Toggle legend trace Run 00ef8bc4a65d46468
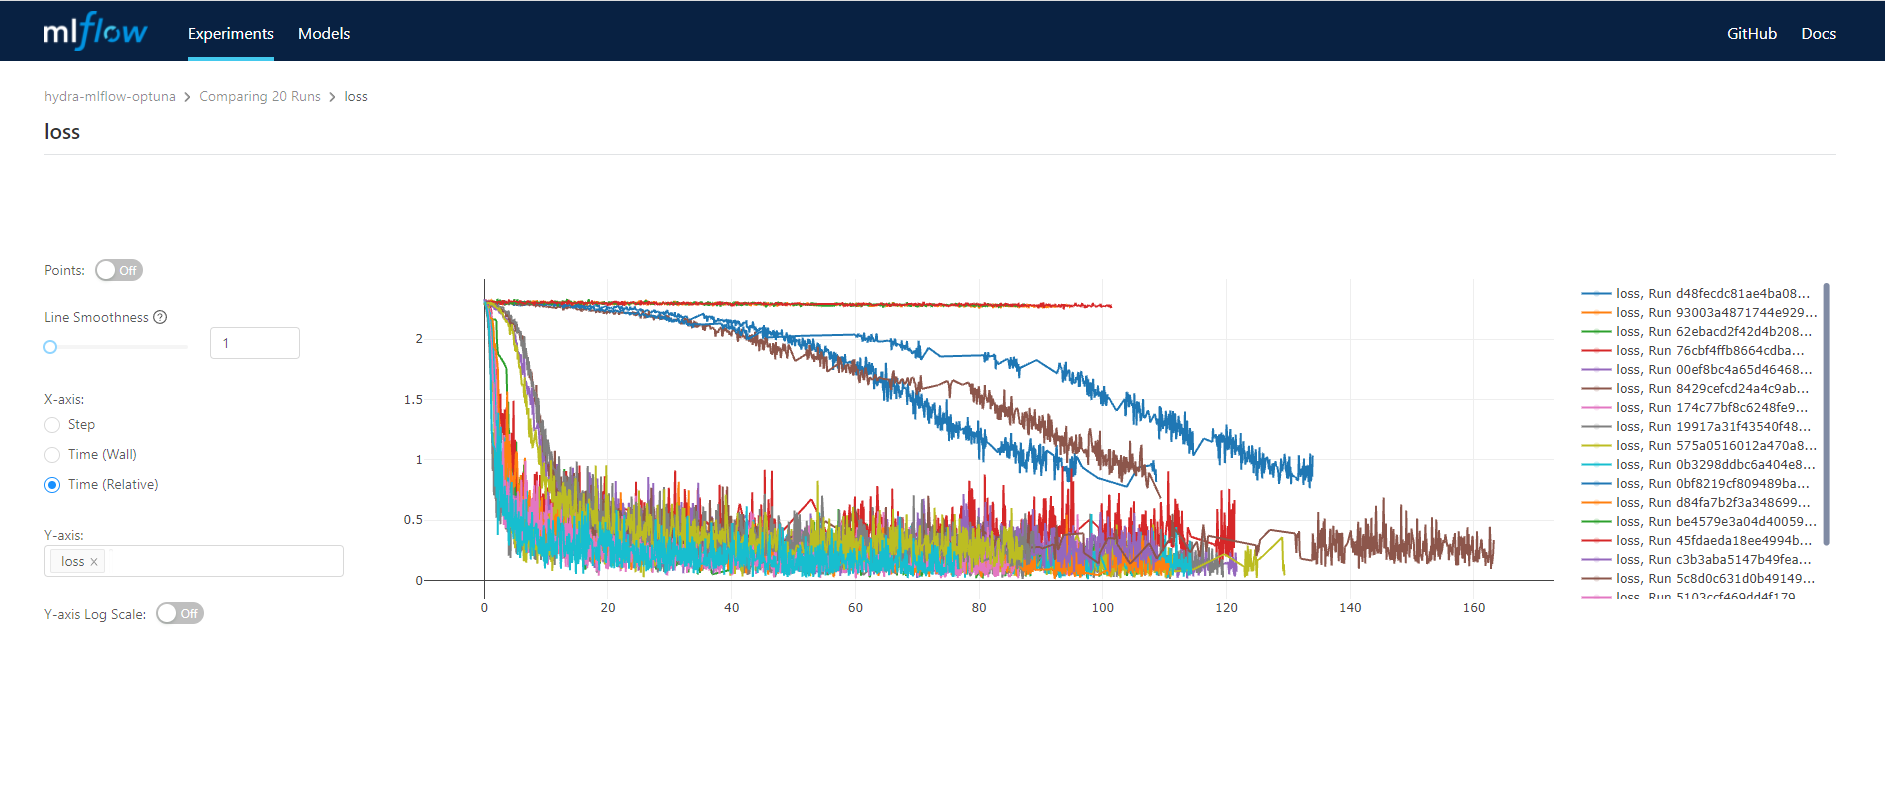 pos(1697,369)
